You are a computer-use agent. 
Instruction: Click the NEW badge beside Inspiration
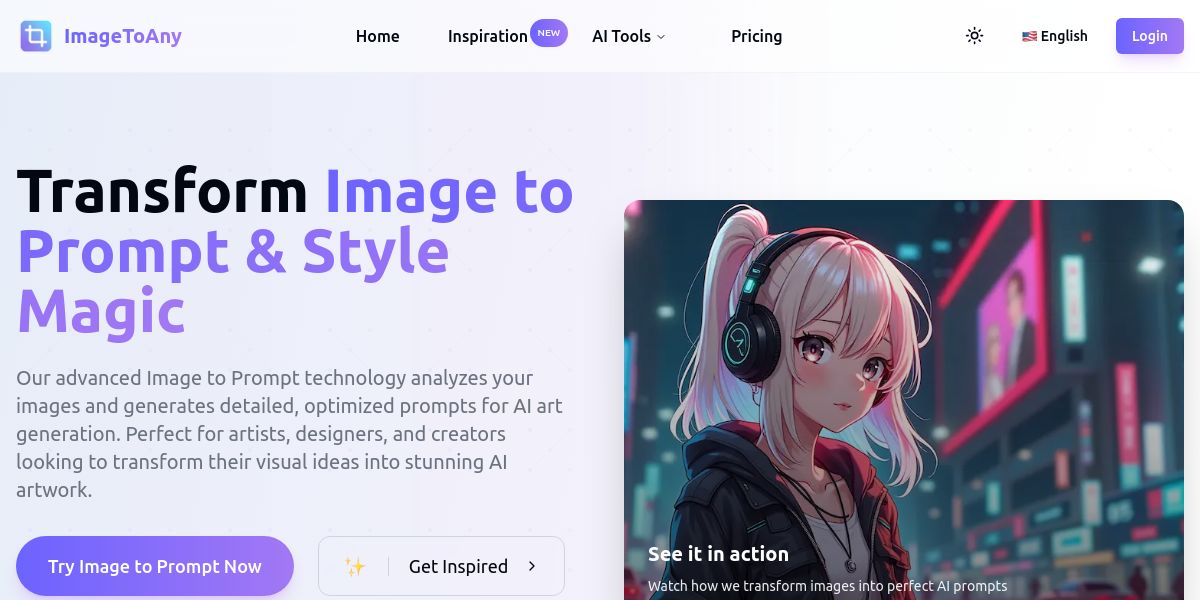click(549, 33)
